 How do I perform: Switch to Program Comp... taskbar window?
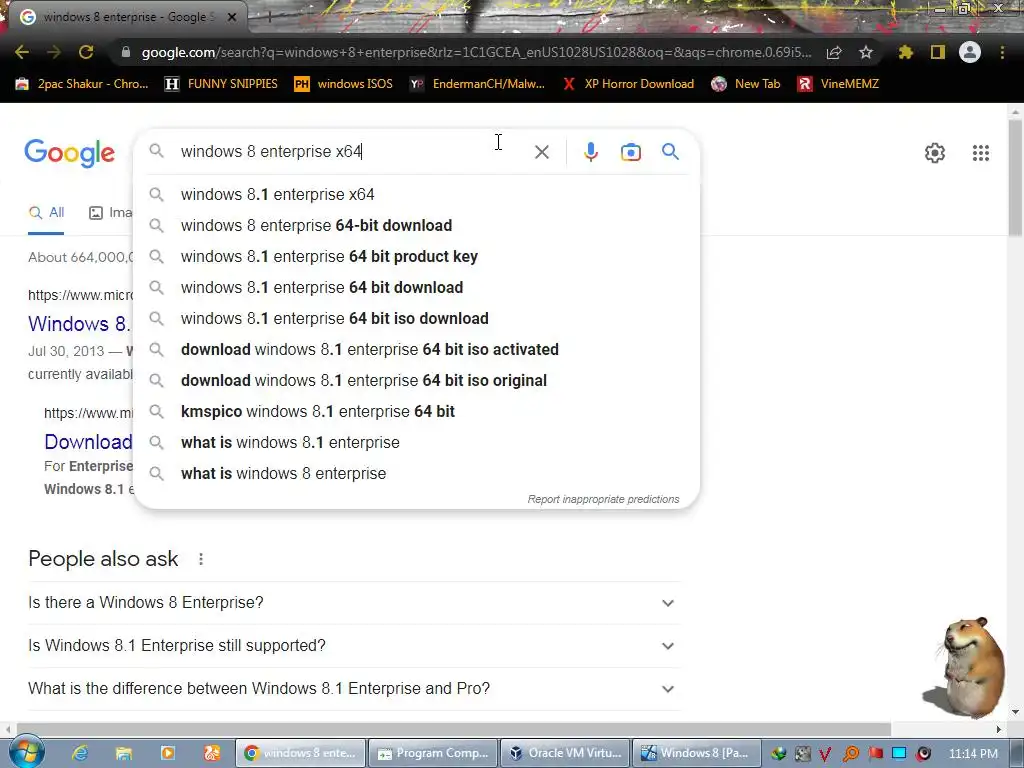[x=433, y=753]
